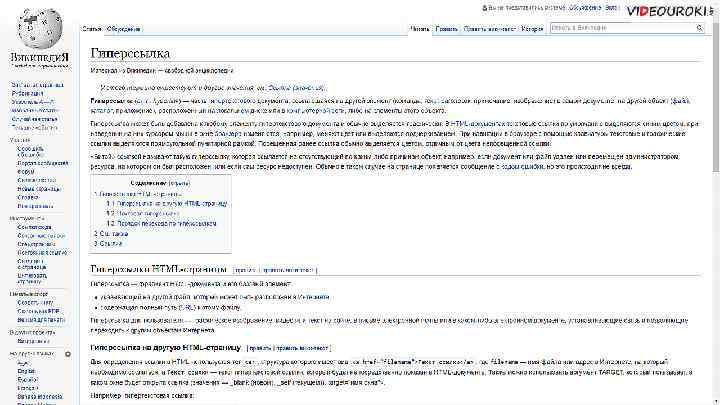This screenshot has height=405, width=720.
Task: Click править вики-текст beside Гиперссылки HTML-страницы heading
Action: 288,270
